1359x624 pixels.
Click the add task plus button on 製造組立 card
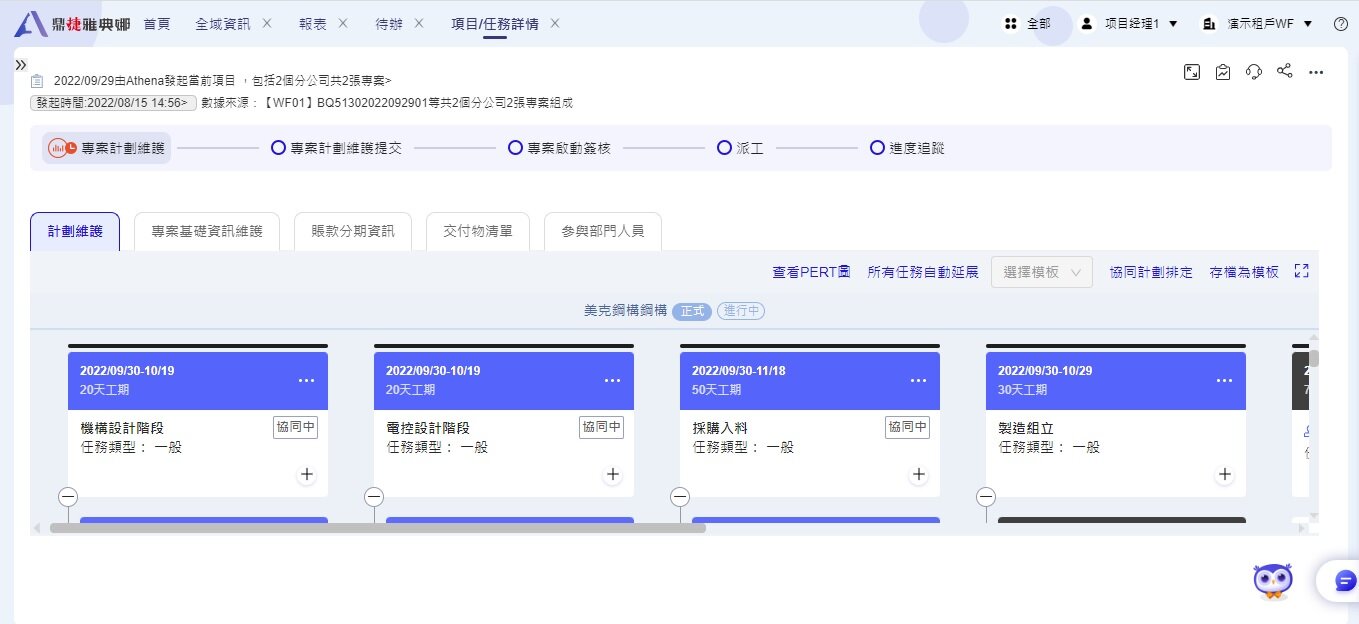[1224, 475]
